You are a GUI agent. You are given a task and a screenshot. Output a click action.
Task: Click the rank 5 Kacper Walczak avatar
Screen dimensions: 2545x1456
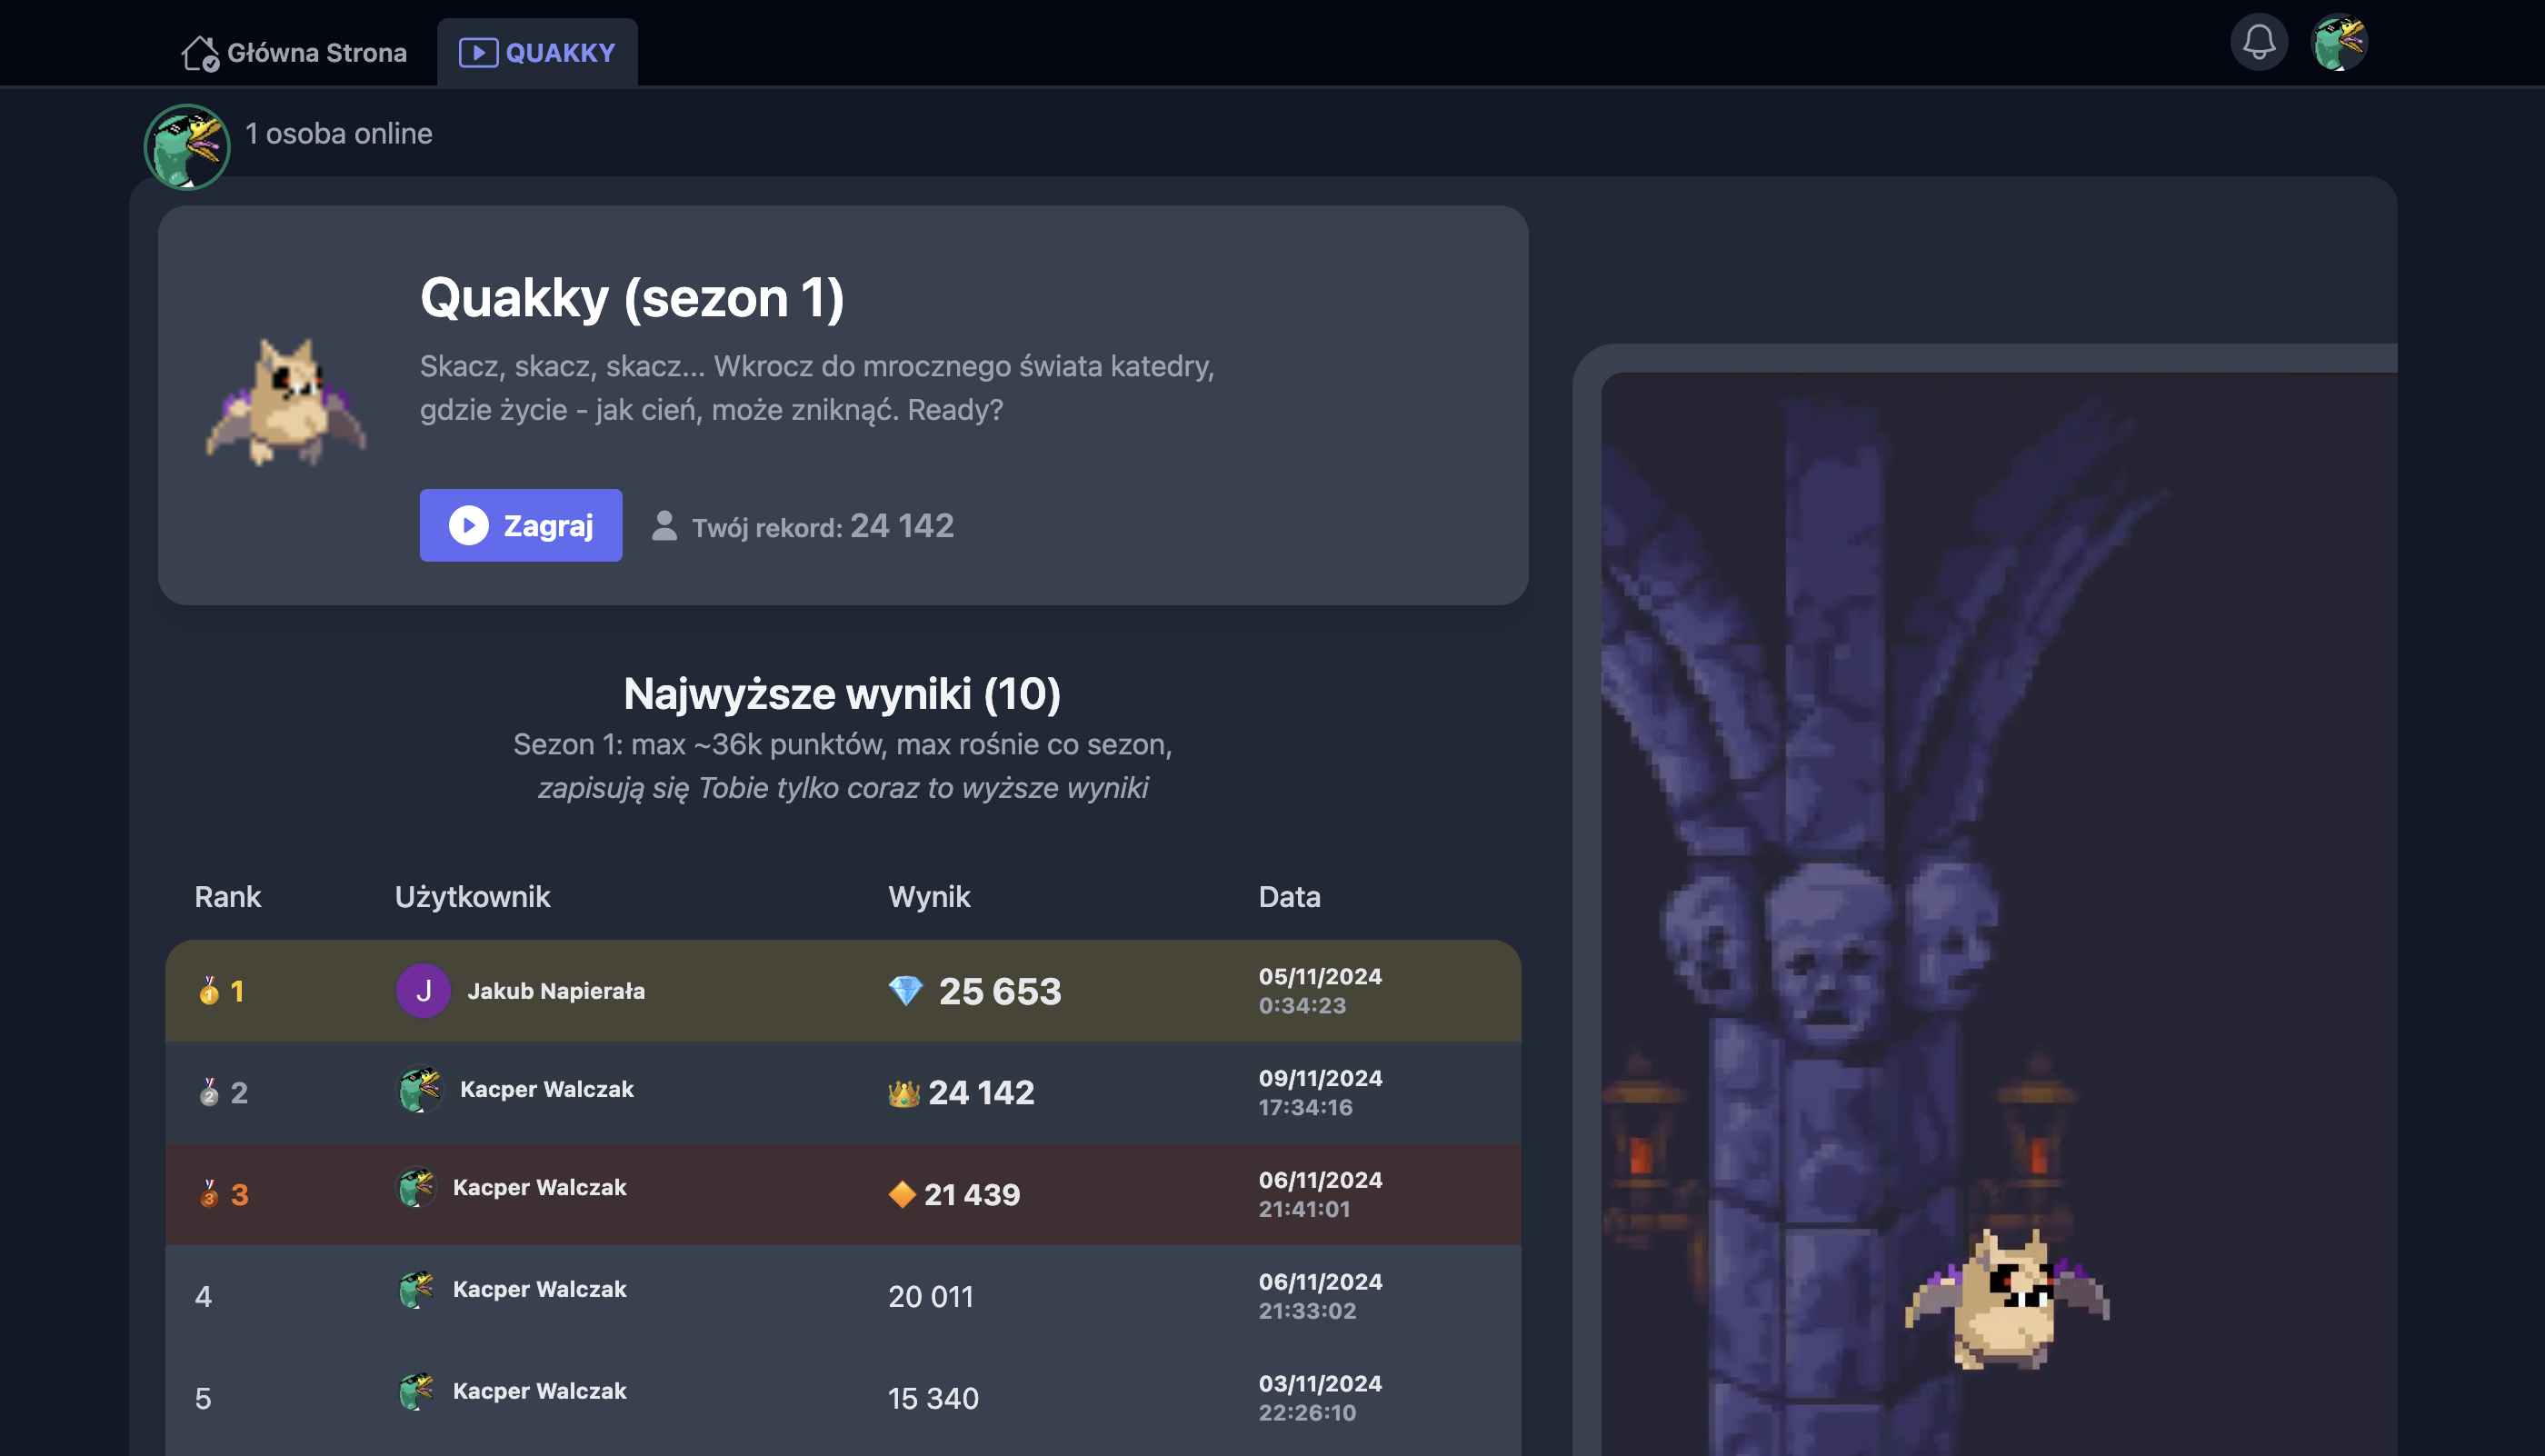coord(416,1391)
